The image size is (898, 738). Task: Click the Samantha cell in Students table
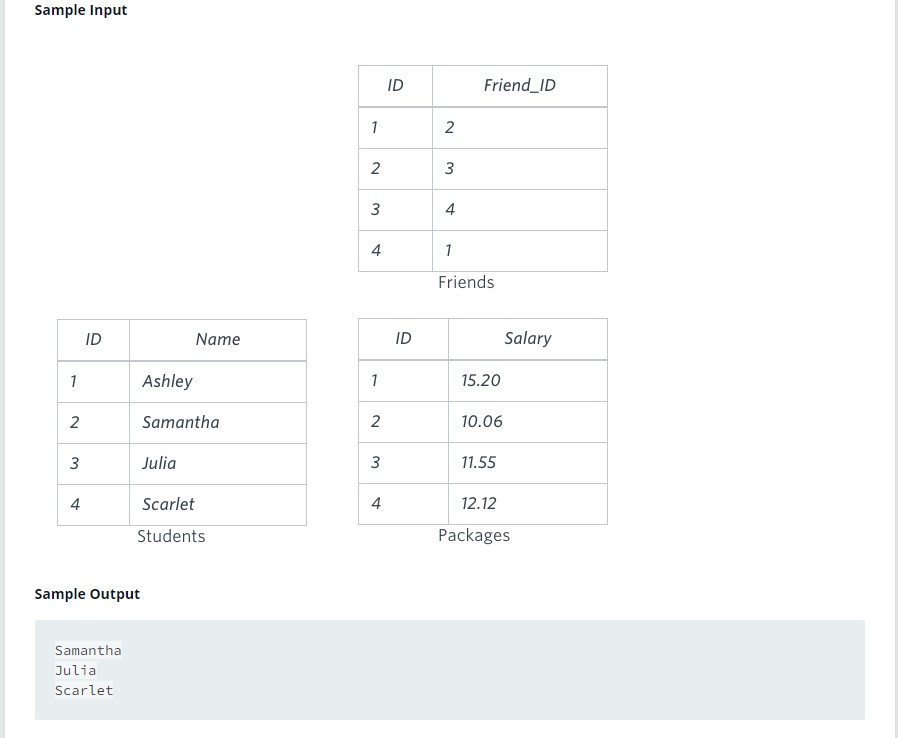pos(180,422)
